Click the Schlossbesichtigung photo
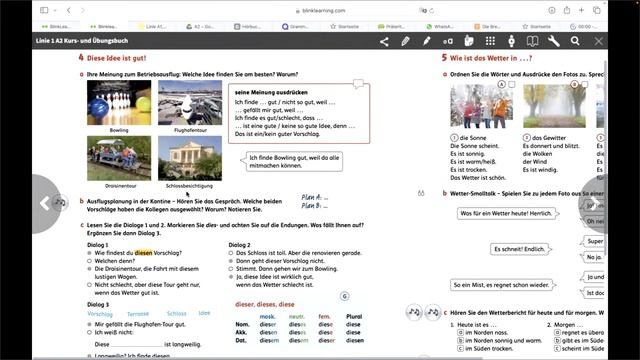The height and width of the screenshot is (360, 640). 190,158
